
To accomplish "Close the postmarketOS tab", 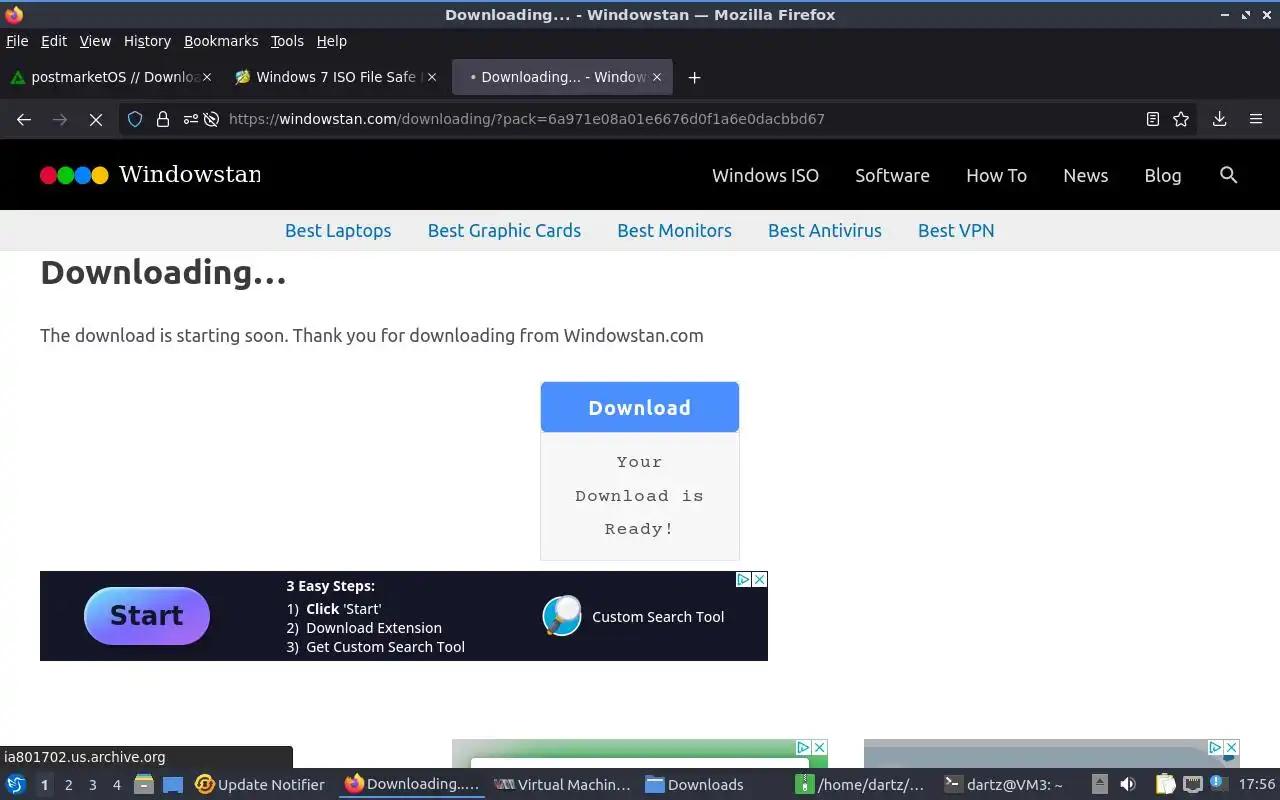I will click(207, 77).
